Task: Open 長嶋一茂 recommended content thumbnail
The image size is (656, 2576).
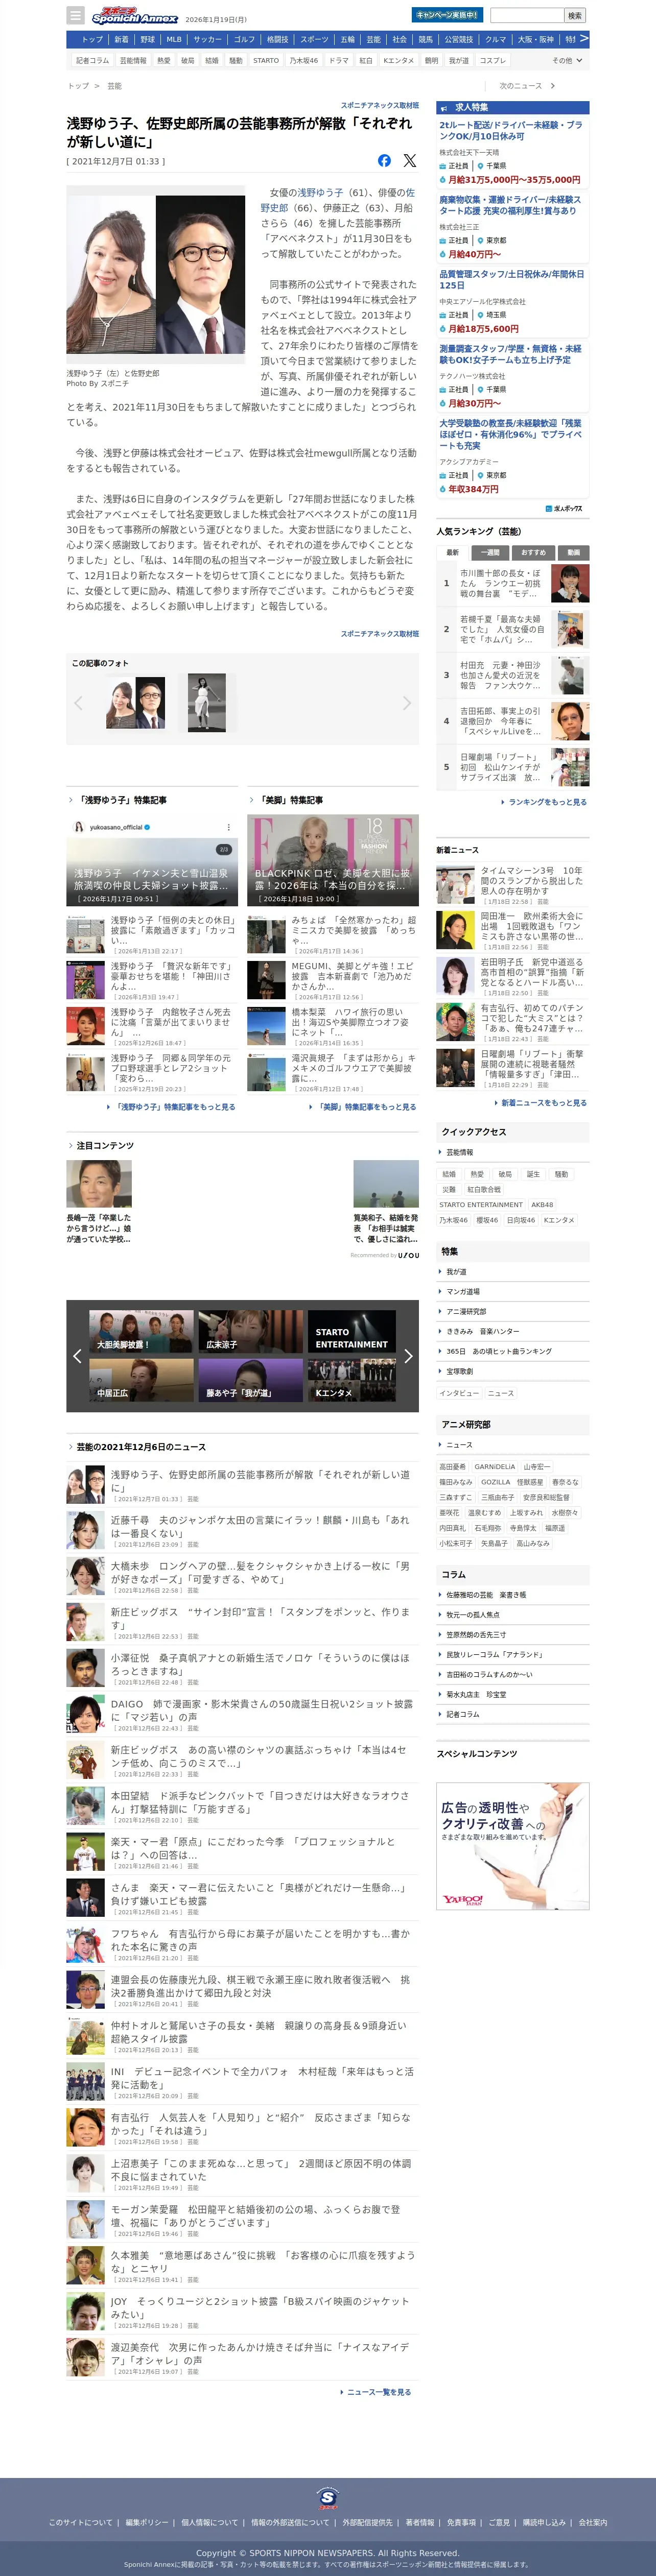Action: 99,1184
